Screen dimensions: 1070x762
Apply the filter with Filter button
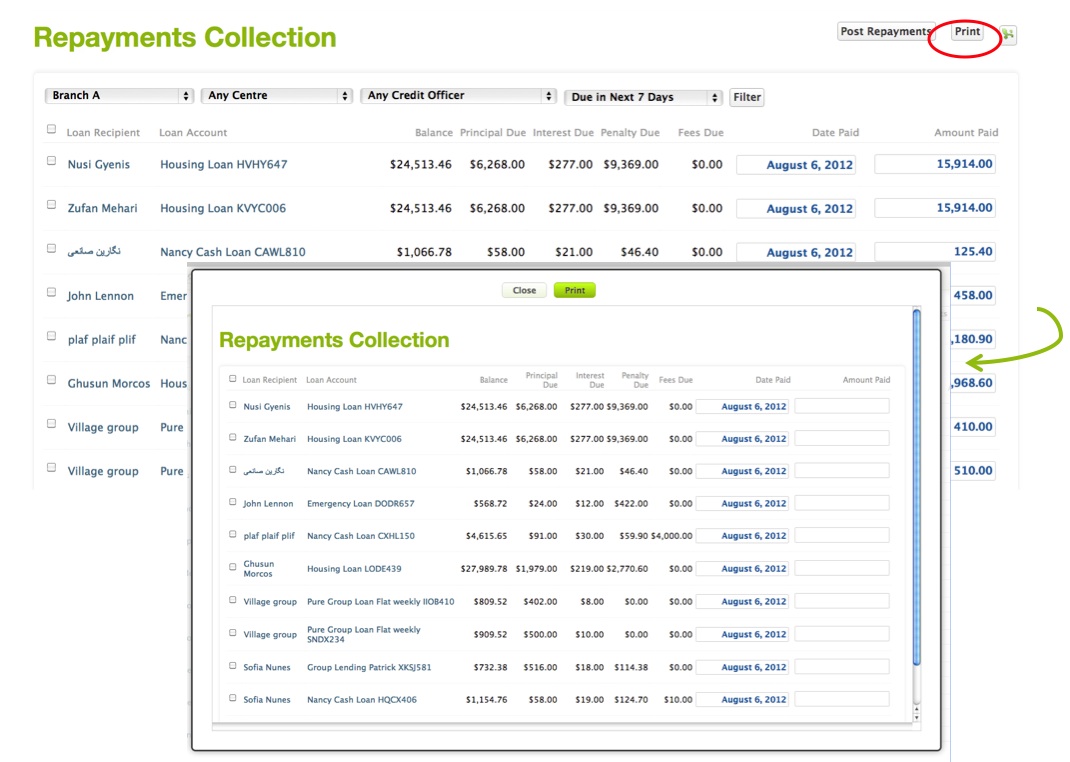747,97
